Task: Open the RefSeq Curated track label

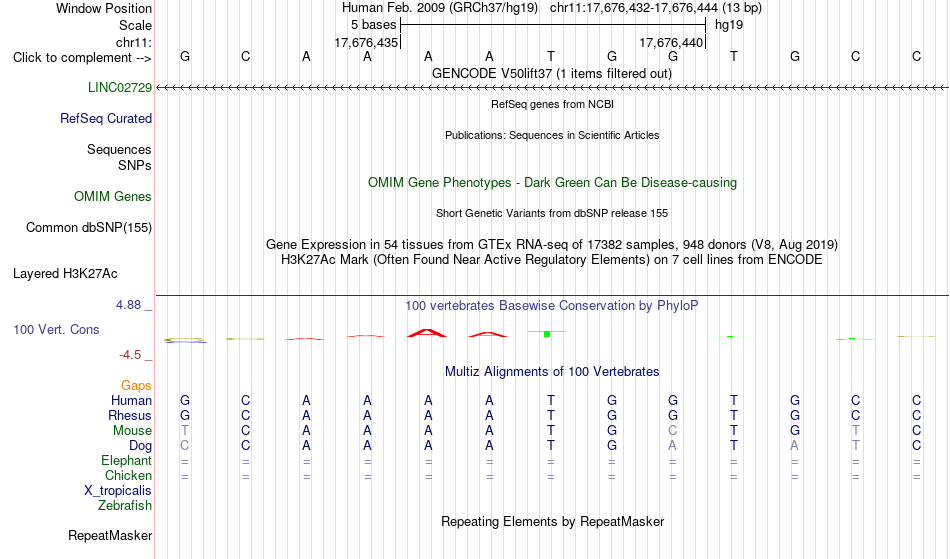Action: point(106,119)
